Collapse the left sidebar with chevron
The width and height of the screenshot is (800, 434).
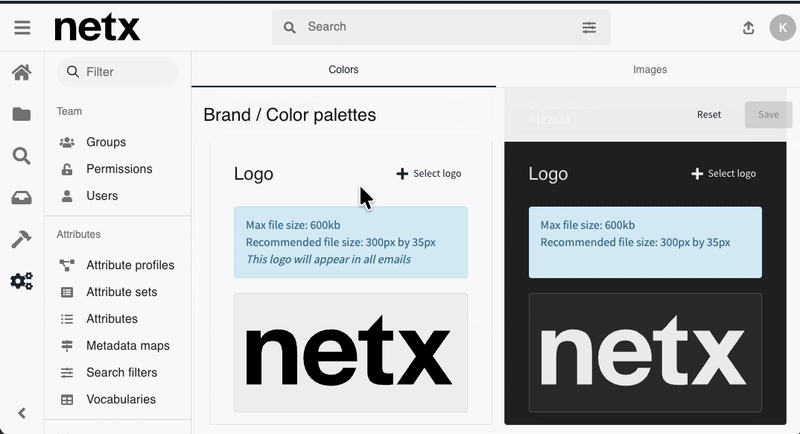pos(21,413)
